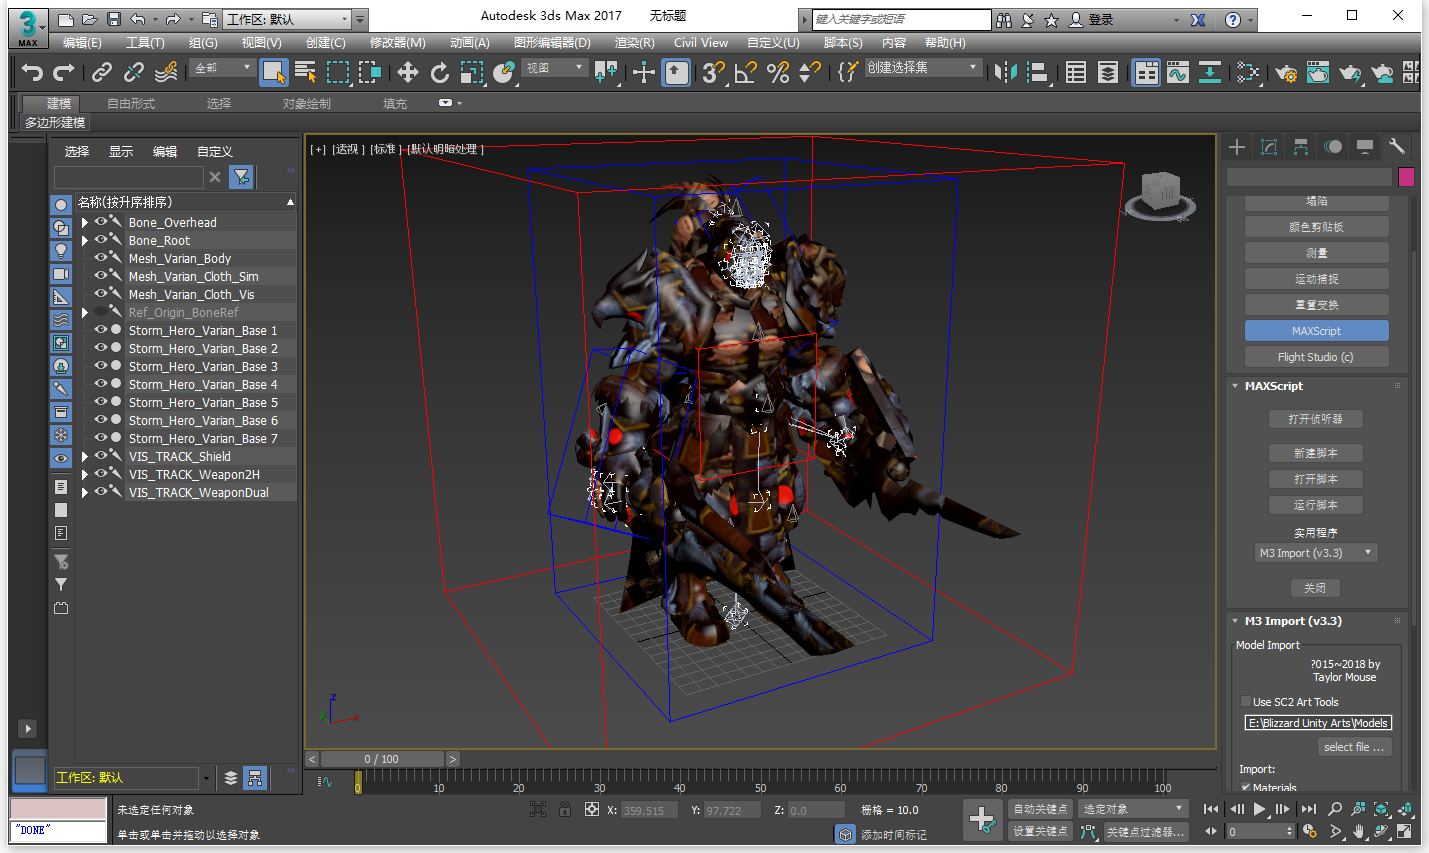Open the Create tab plus icon

1237,147
